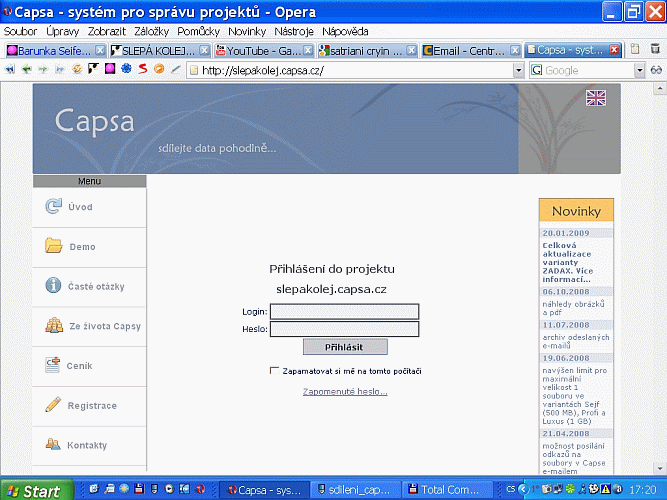Screen dimensions: 667x500
Task: Open Časté otázky info icon
Action: 53,285
